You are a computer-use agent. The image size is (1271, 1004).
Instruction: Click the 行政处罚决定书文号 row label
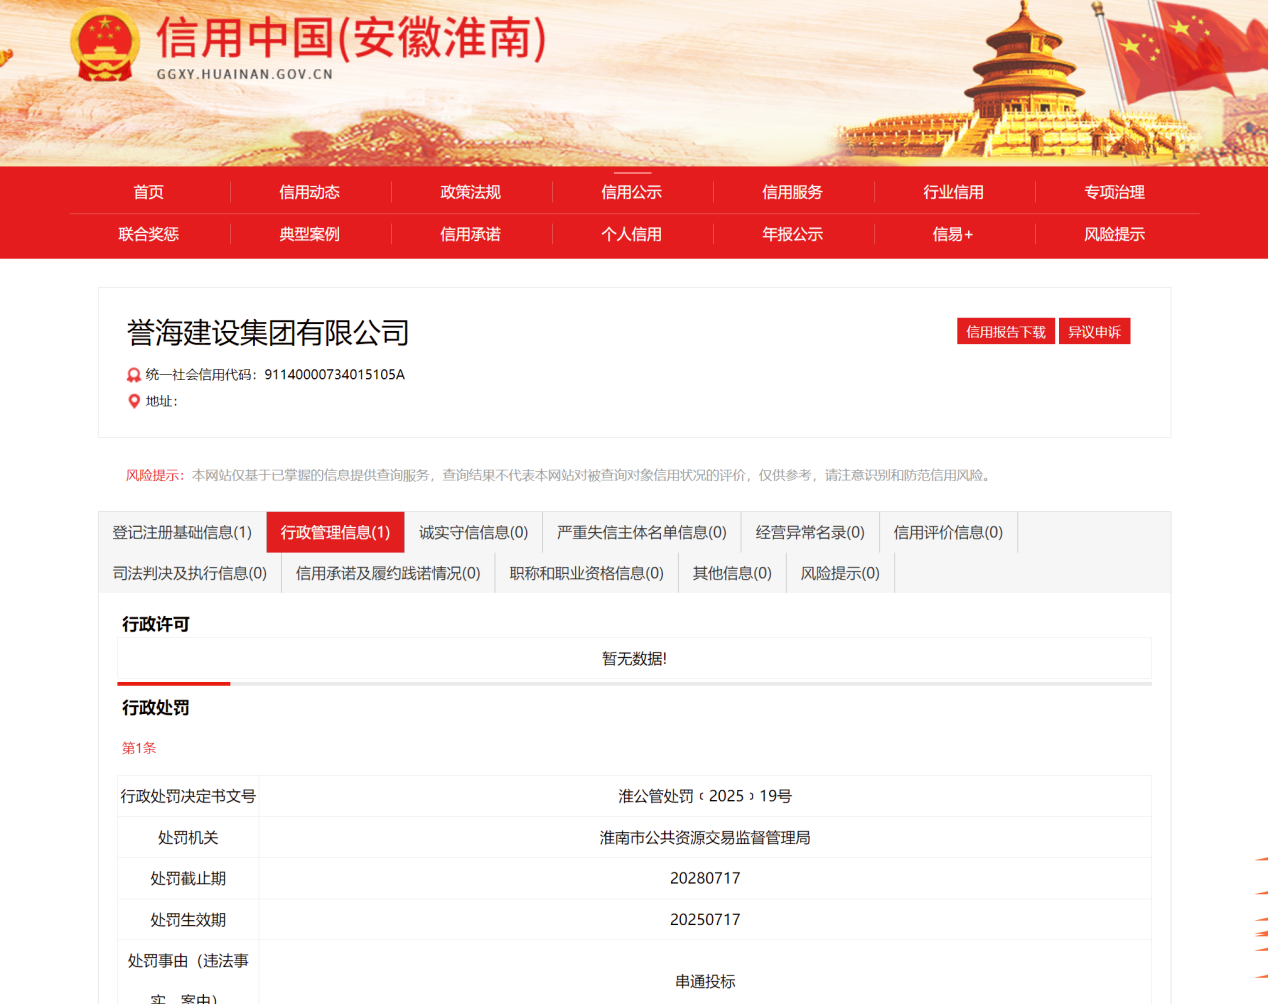point(188,796)
